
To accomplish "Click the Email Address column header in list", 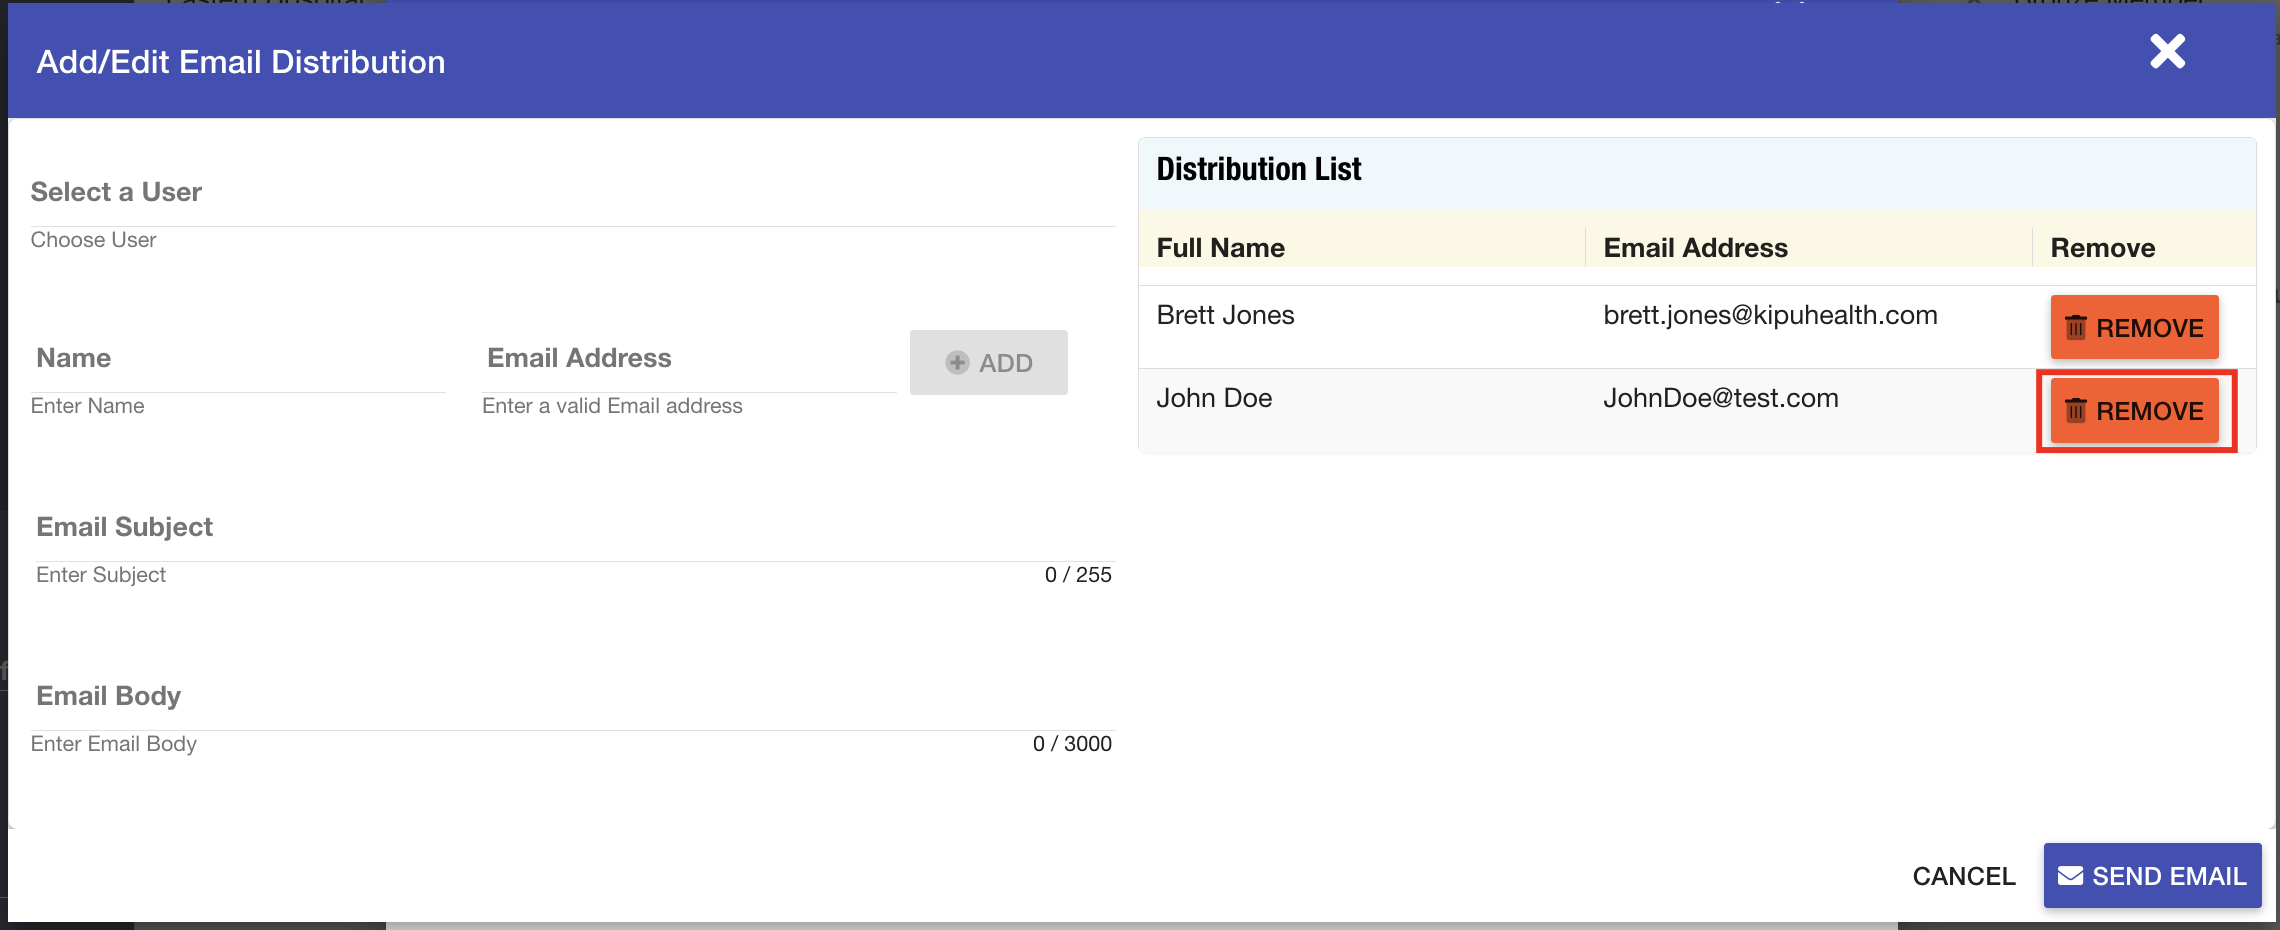I will (1695, 248).
